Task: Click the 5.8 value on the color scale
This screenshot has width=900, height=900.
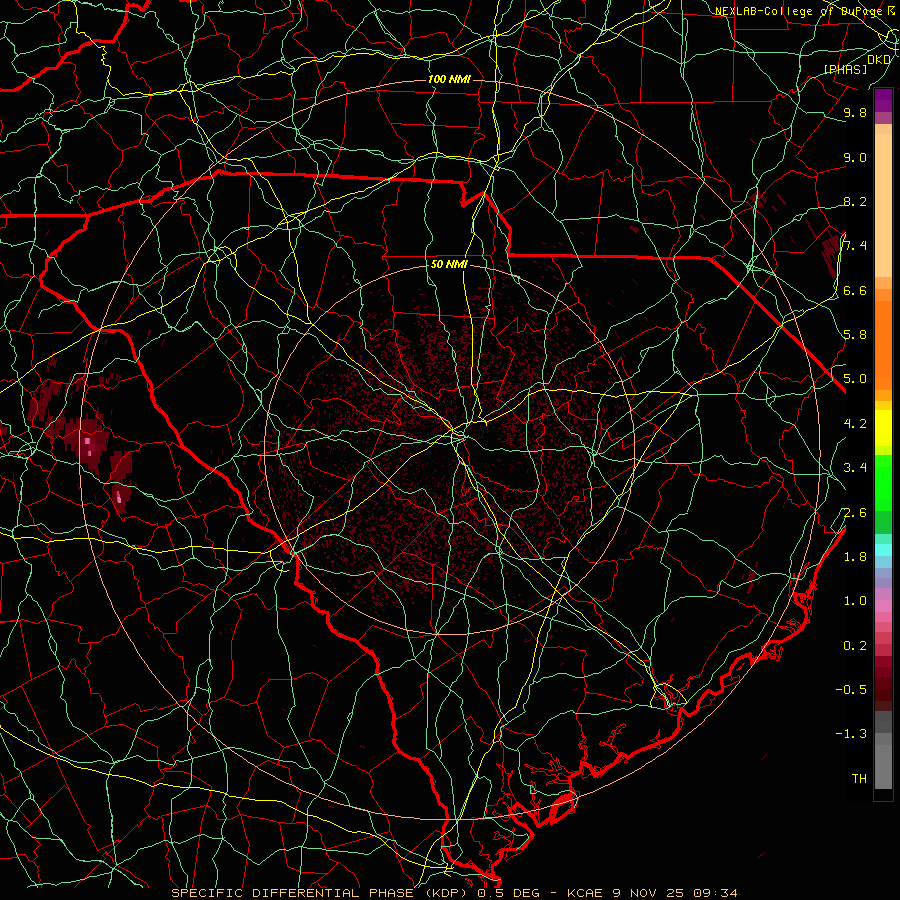Action: (855, 335)
